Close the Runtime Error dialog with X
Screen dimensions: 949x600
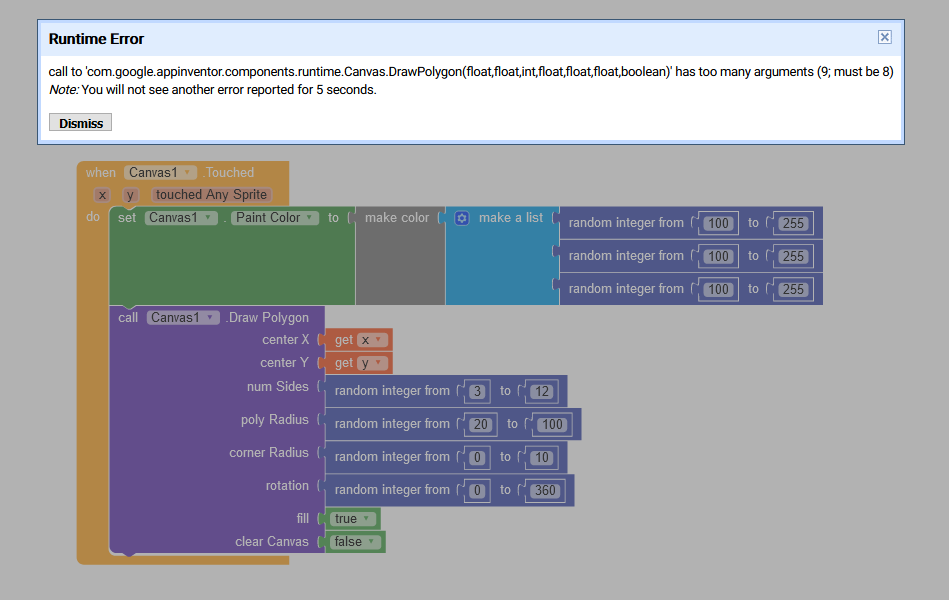(884, 38)
